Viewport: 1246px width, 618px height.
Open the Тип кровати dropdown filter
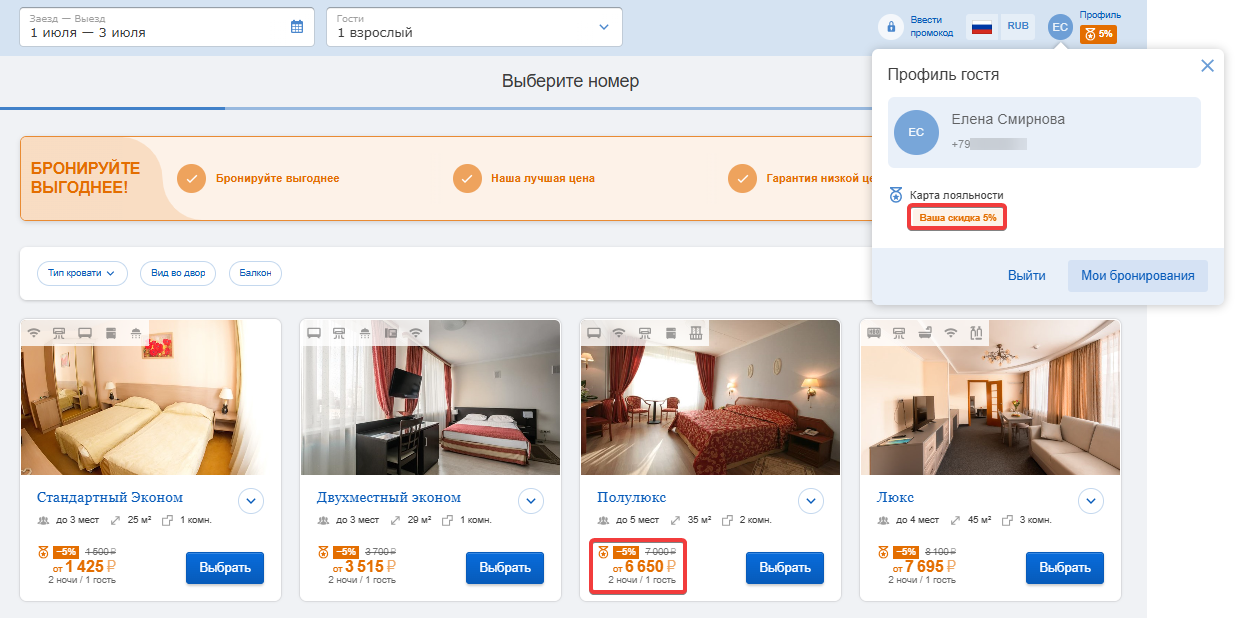(82, 273)
